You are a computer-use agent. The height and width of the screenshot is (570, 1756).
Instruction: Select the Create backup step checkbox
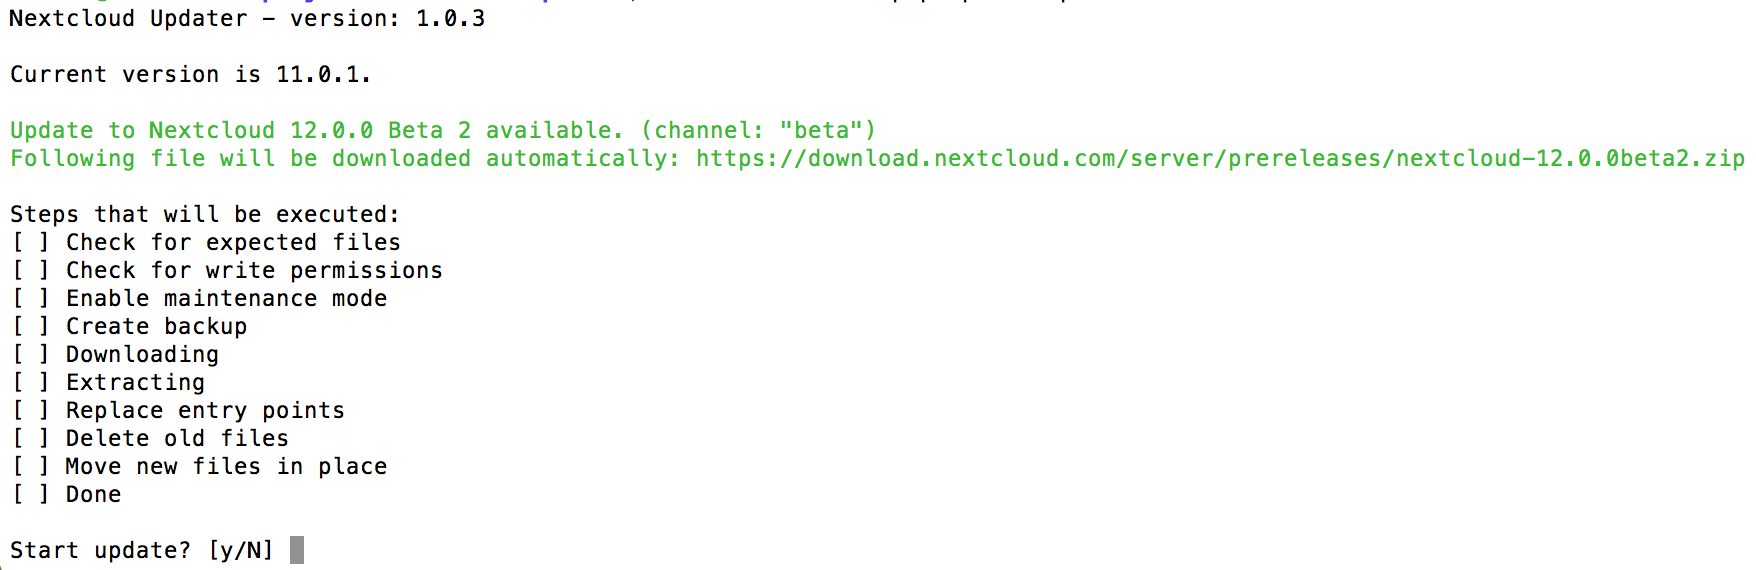[x=30, y=327]
